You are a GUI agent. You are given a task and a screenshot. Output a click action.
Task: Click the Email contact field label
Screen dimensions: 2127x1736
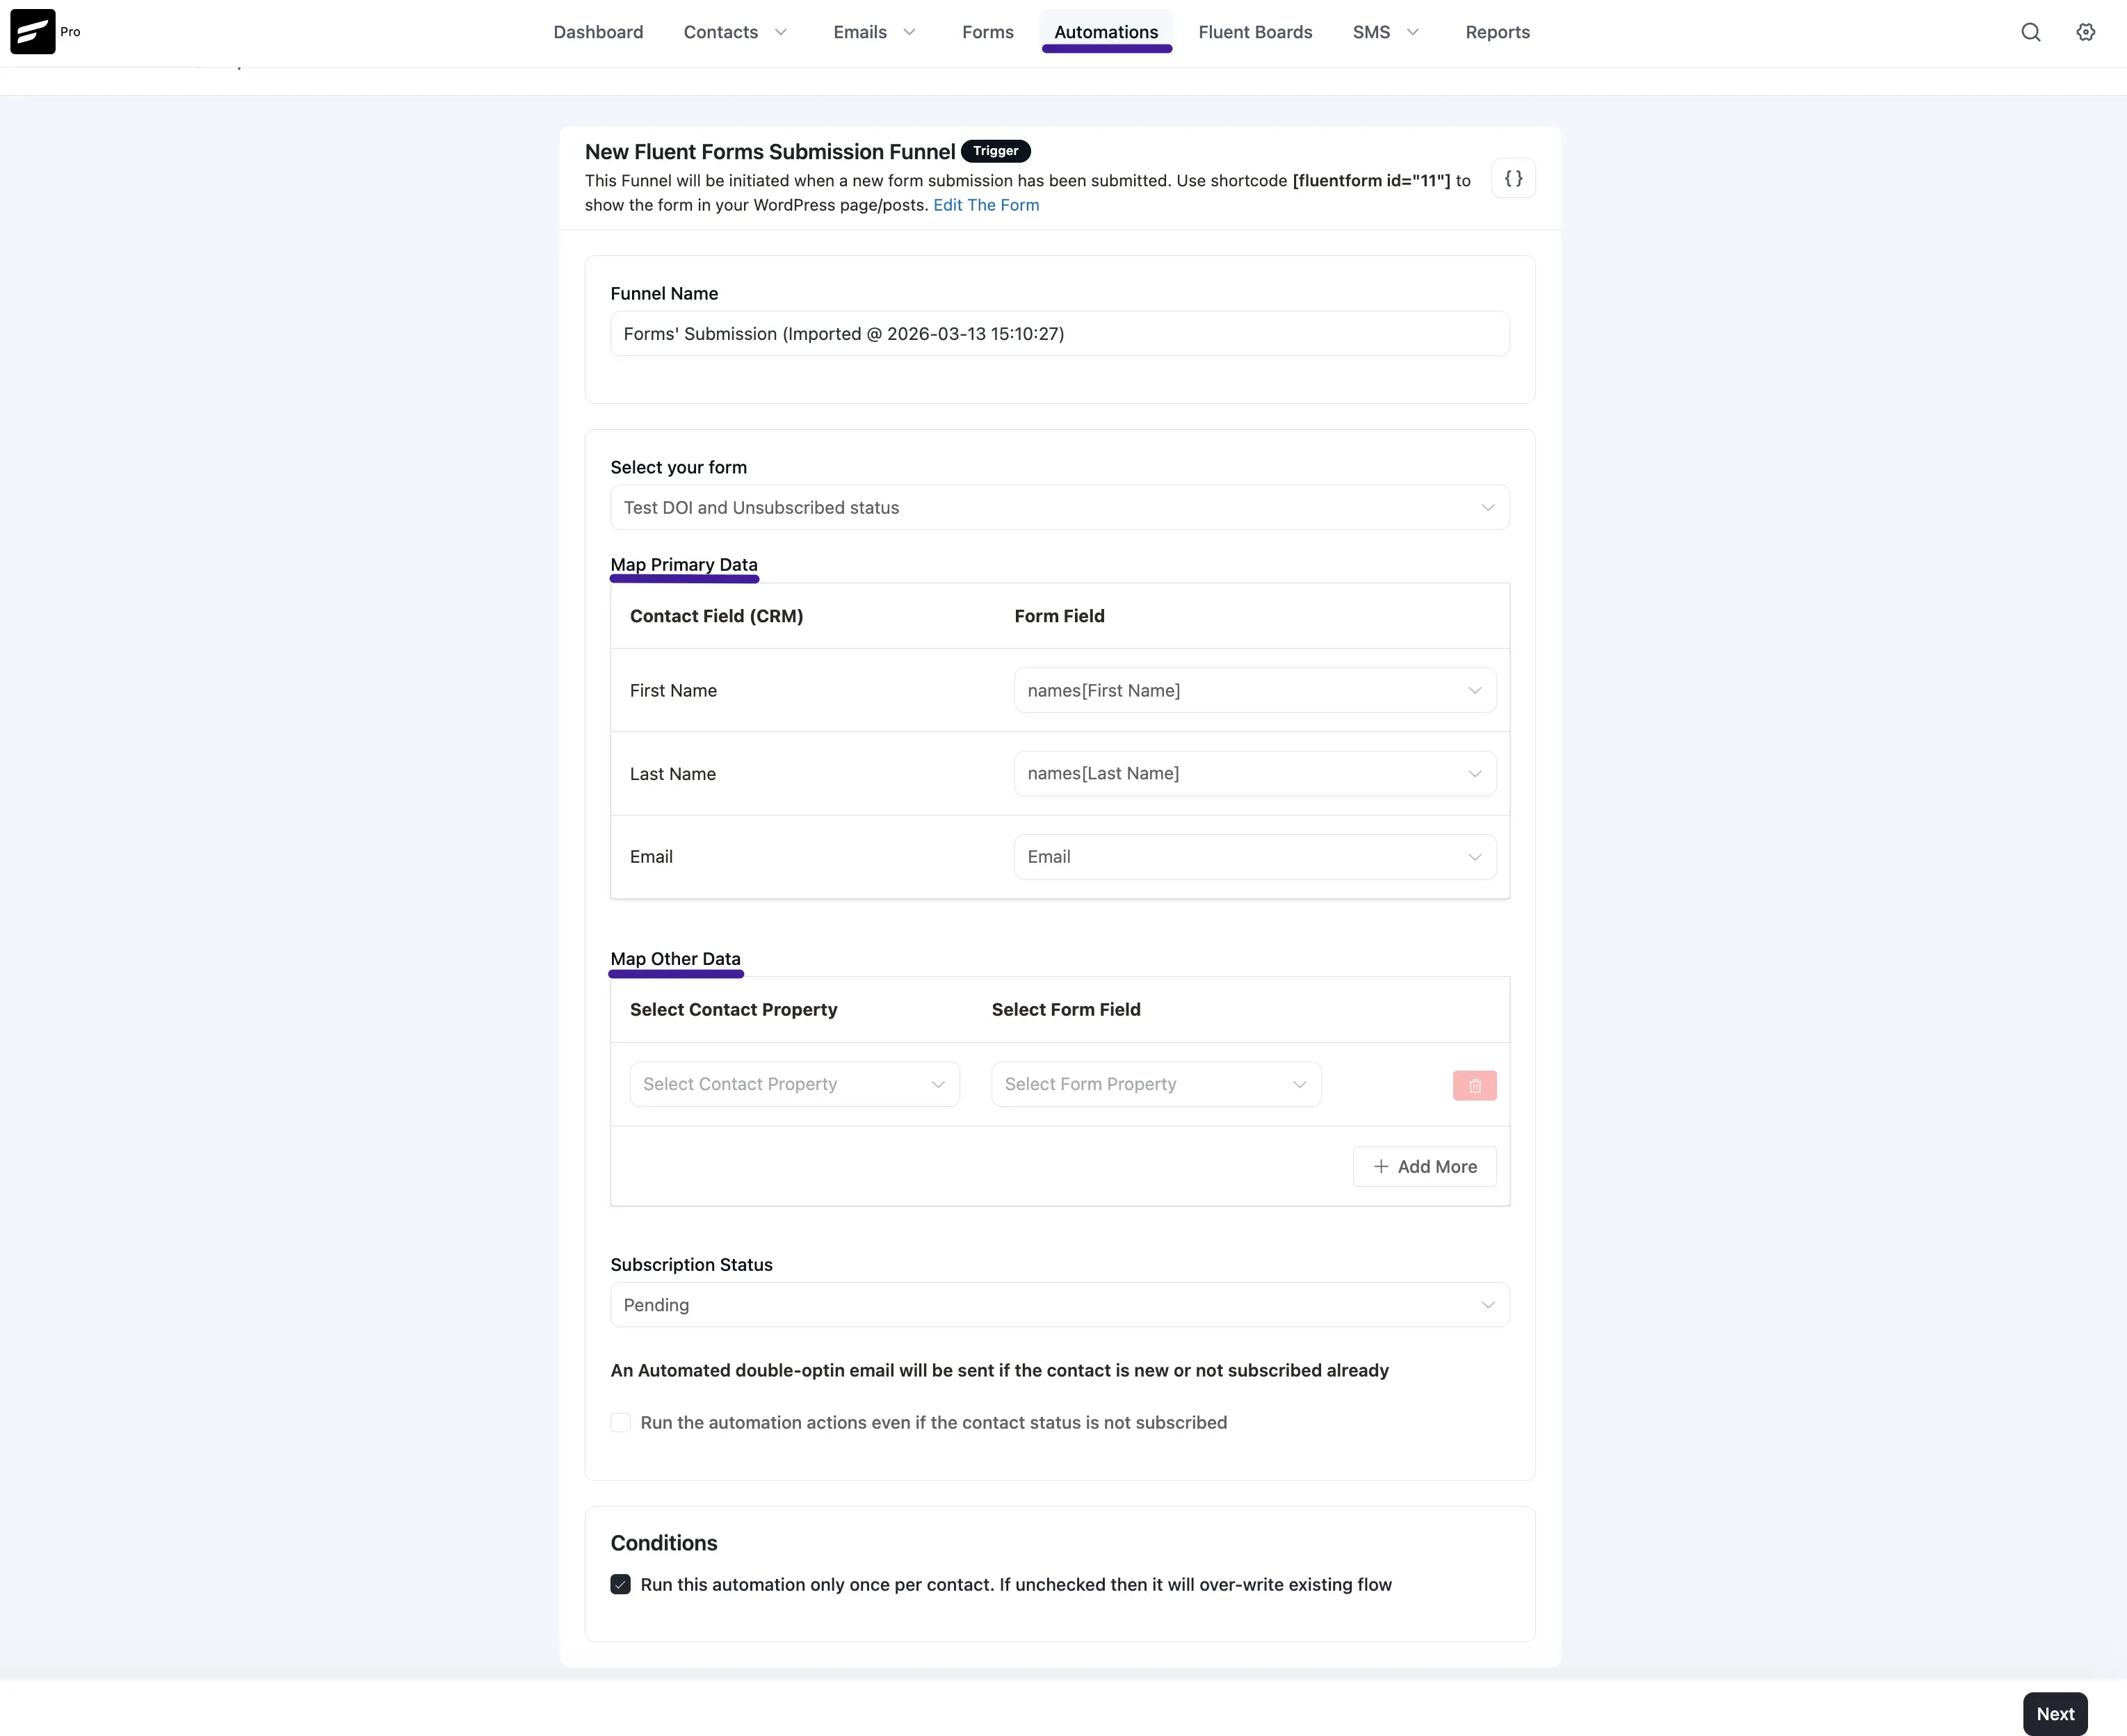click(651, 857)
